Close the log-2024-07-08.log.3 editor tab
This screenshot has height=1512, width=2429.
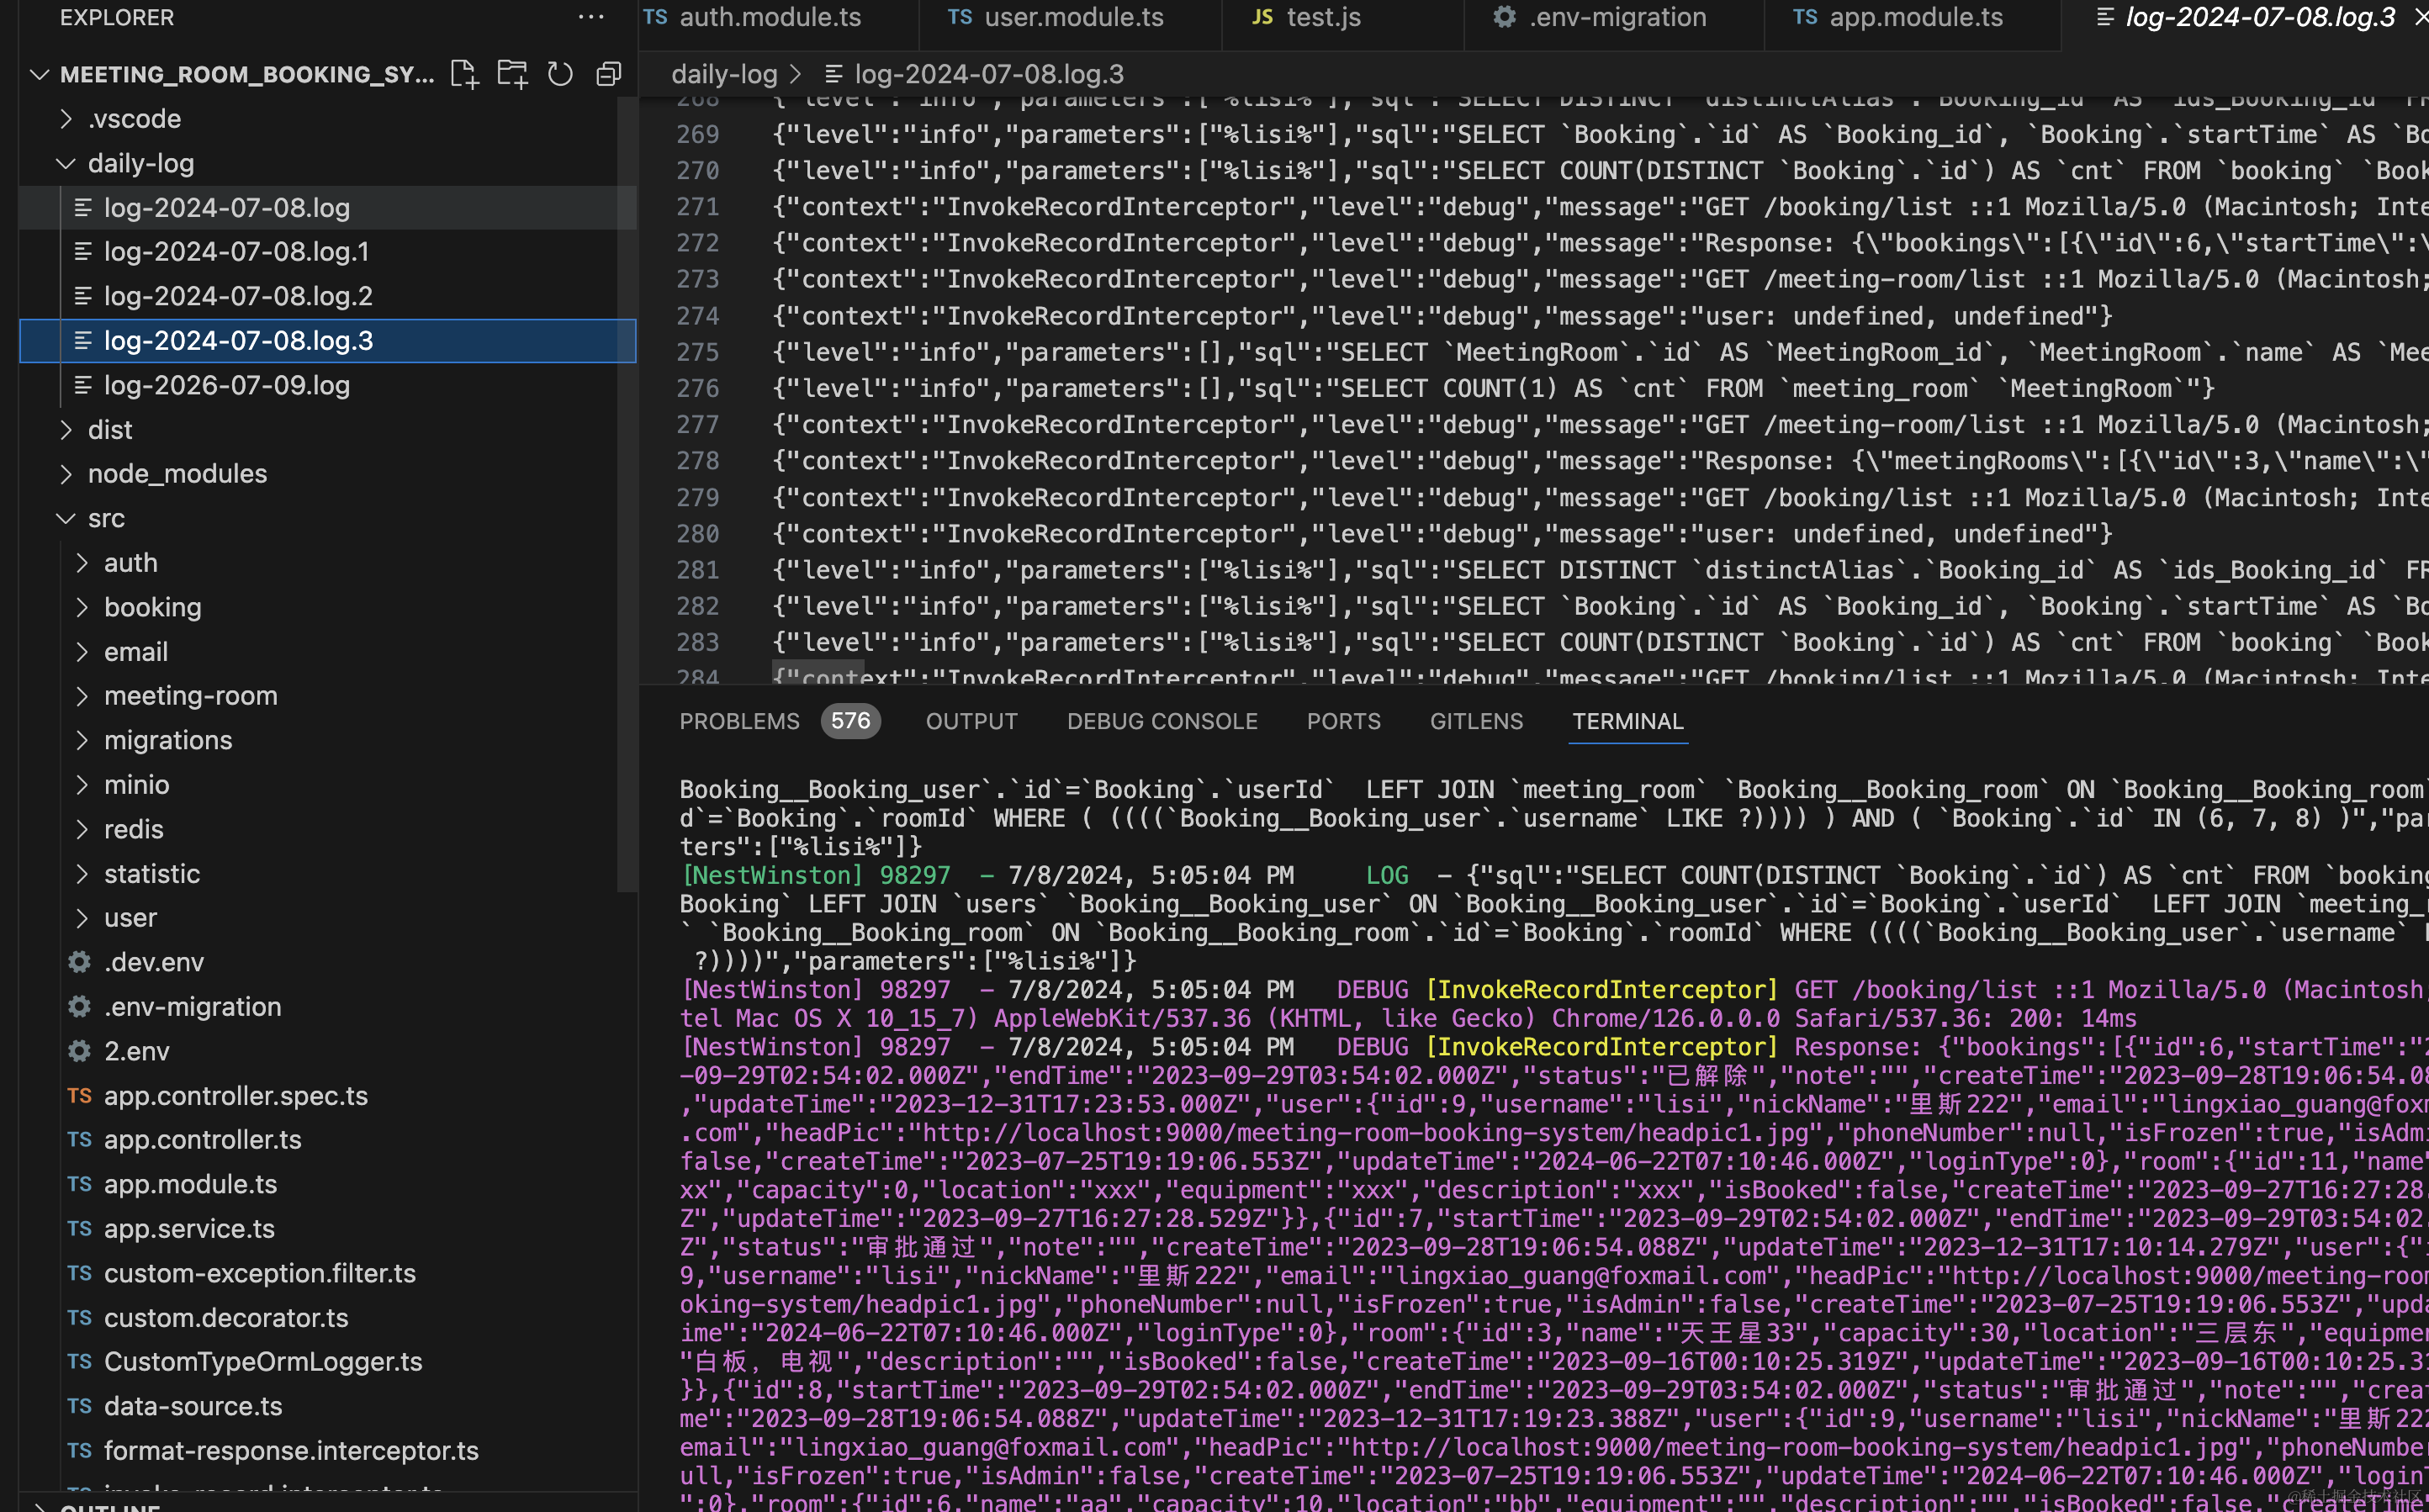[2420, 17]
